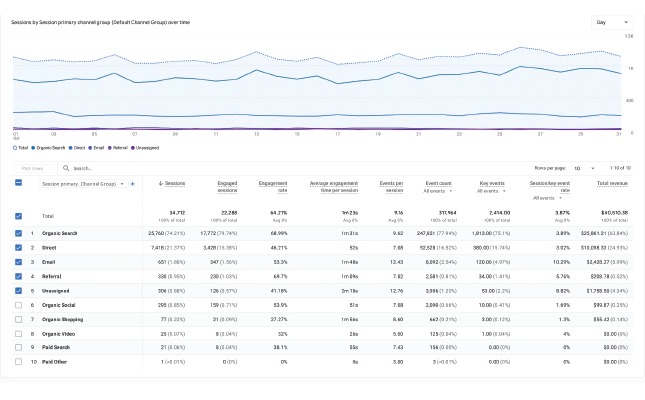Click the Total revenue summary value

[614, 213]
